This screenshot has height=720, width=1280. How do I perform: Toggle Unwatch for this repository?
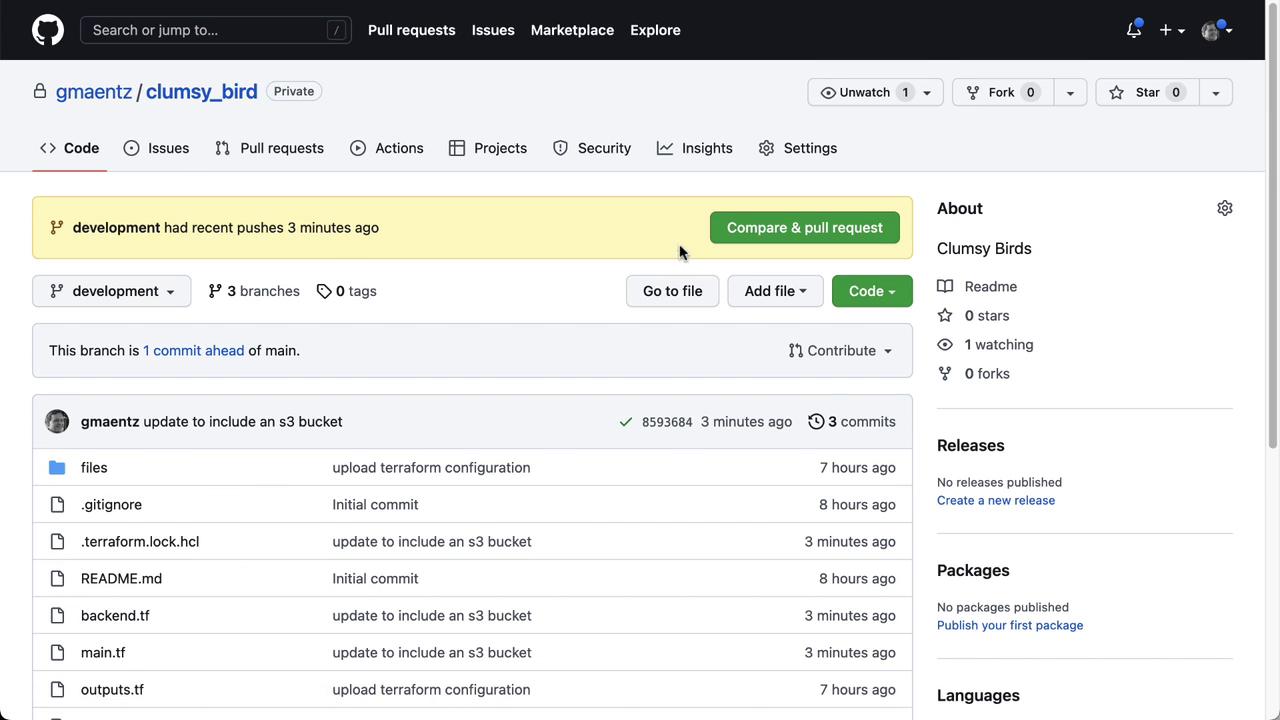click(863, 92)
